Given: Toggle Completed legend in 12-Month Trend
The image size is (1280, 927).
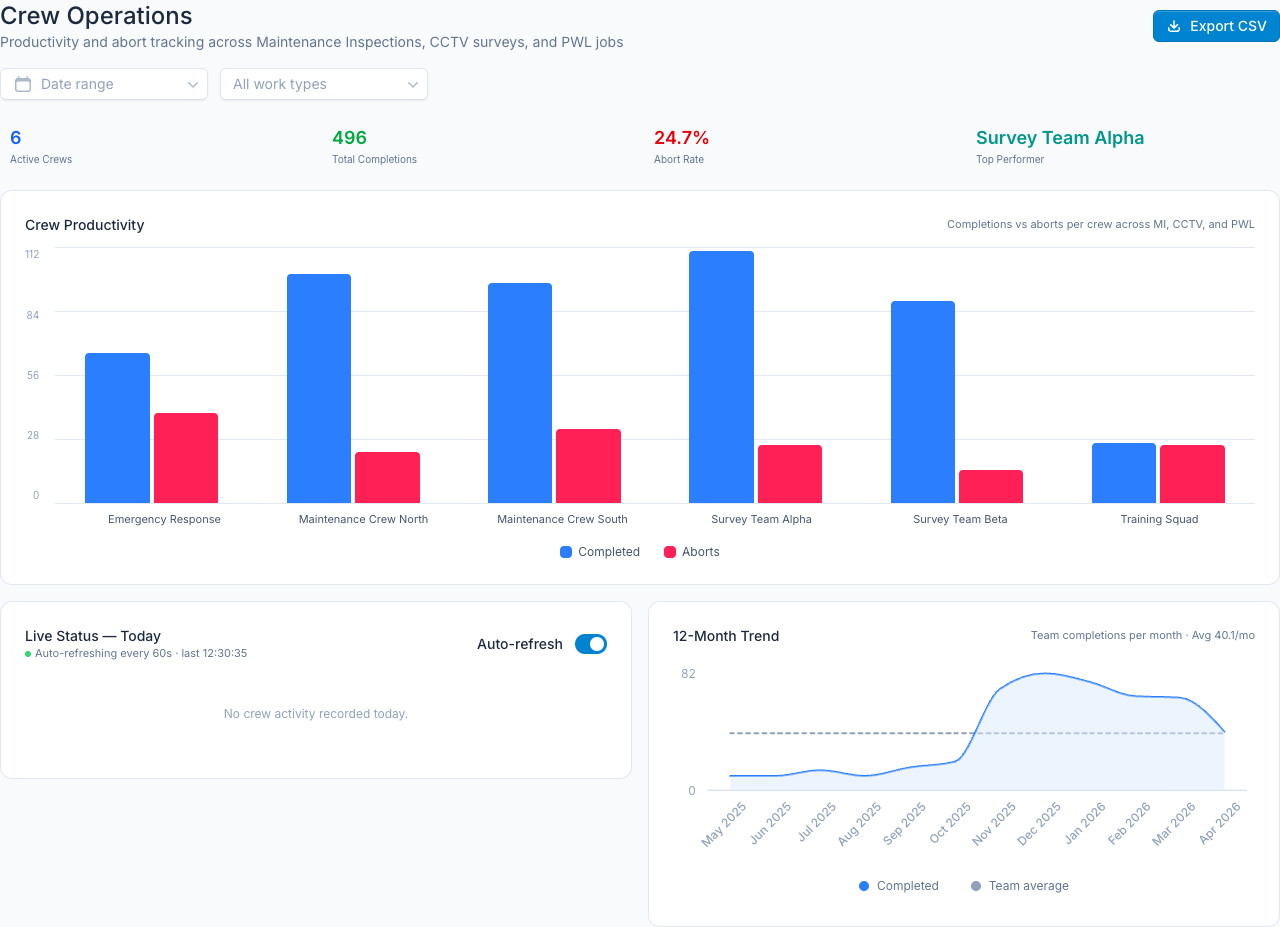Looking at the screenshot, I should tap(898, 886).
